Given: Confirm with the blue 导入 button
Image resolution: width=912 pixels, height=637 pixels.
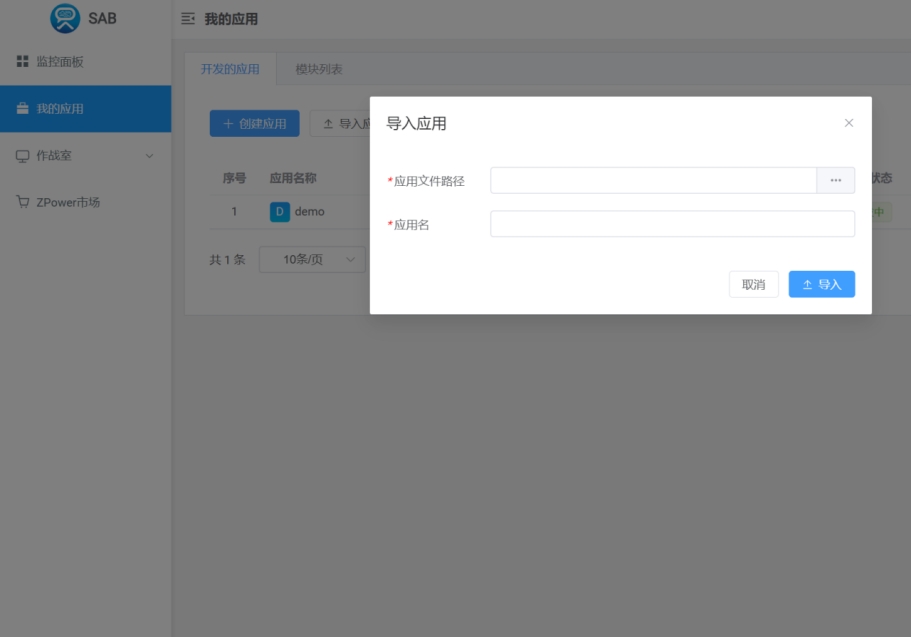Looking at the screenshot, I should click(821, 284).
